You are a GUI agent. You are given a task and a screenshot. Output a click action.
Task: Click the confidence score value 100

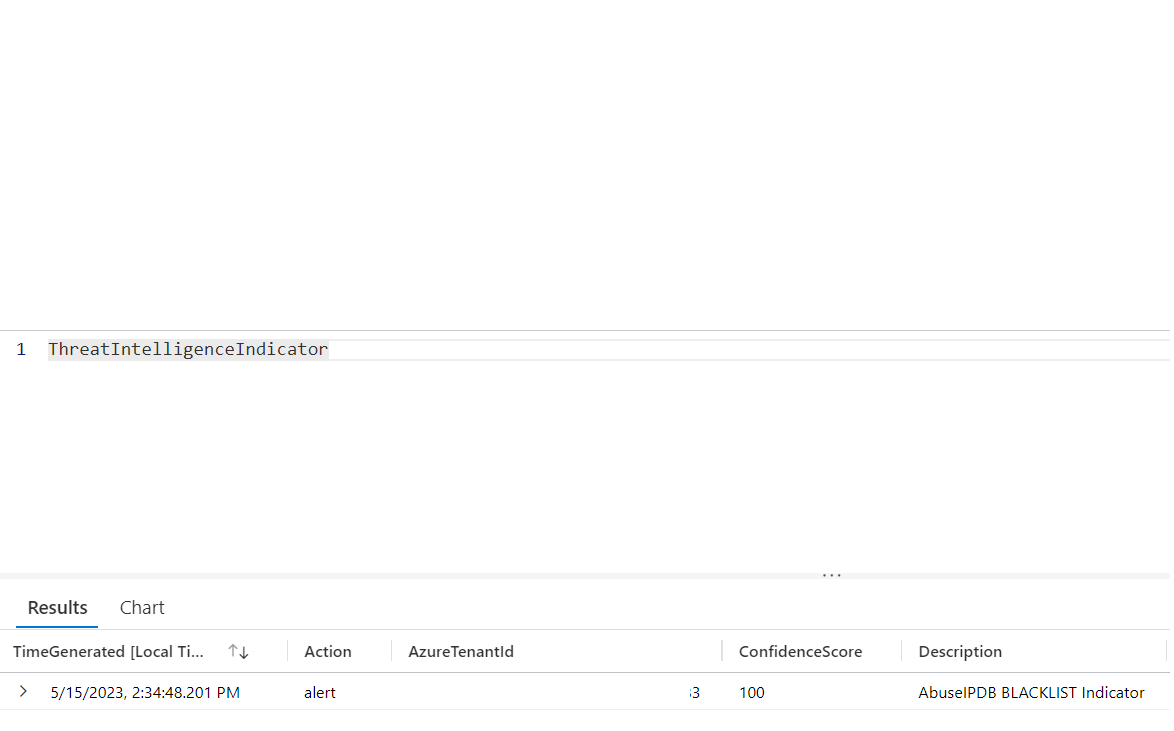pyautogui.click(x=751, y=692)
